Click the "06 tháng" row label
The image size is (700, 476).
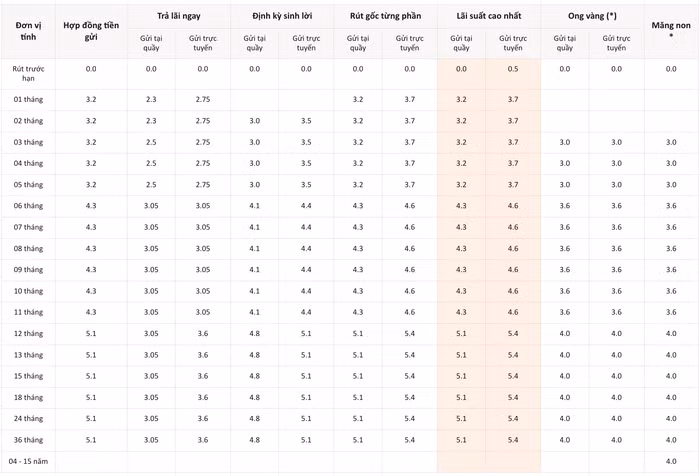tap(27, 206)
